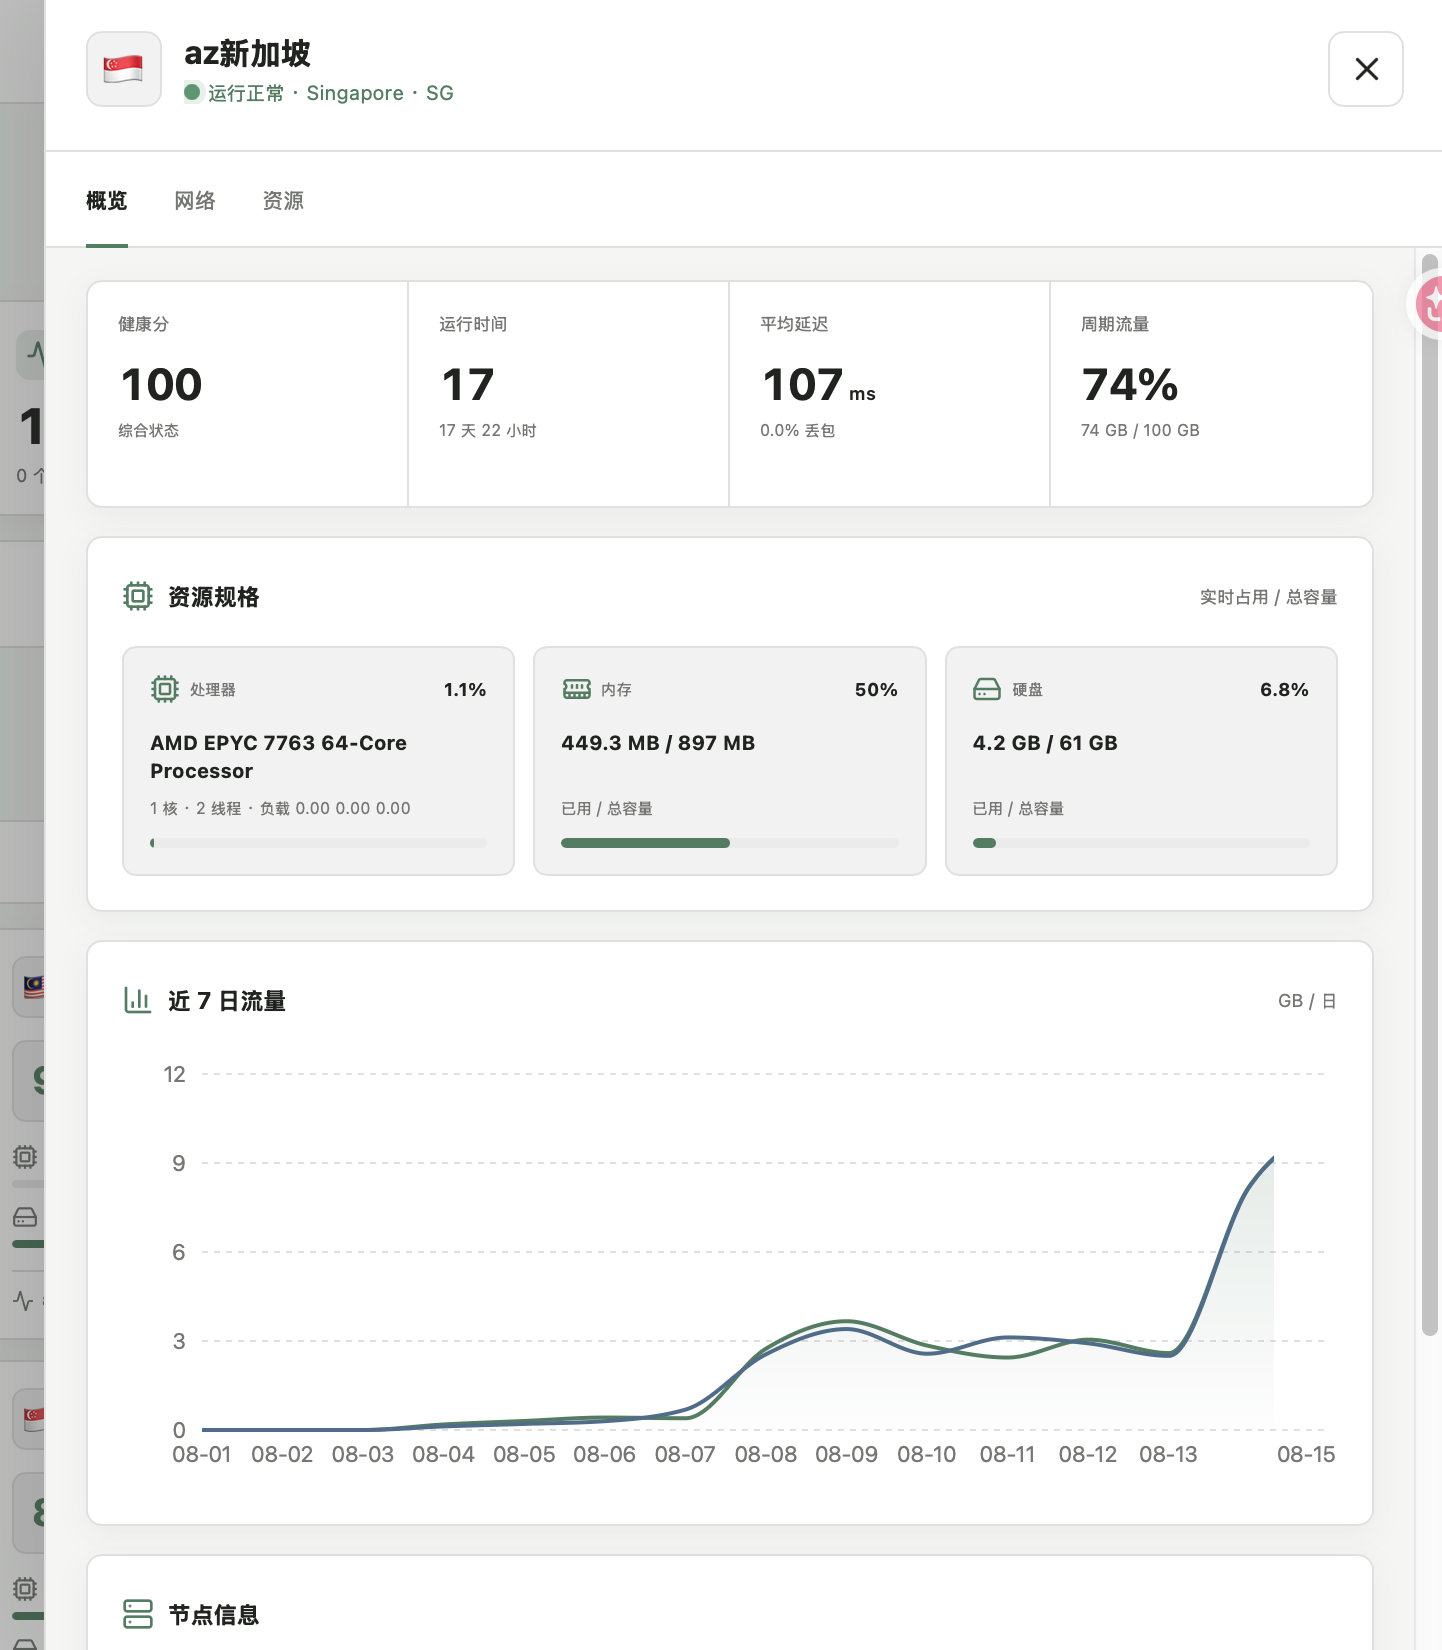Select the 概览 tab
Image resolution: width=1442 pixels, height=1650 pixels.
[107, 201]
